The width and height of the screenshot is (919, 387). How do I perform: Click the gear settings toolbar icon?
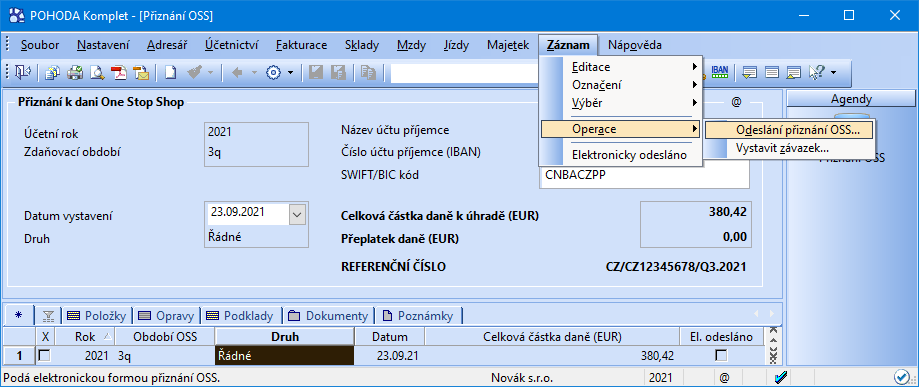pos(273,73)
